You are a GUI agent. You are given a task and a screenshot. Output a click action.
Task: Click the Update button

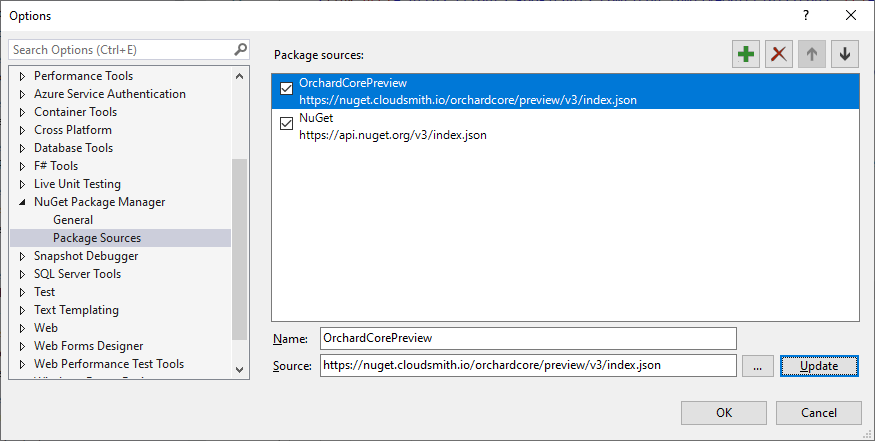(x=819, y=366)
